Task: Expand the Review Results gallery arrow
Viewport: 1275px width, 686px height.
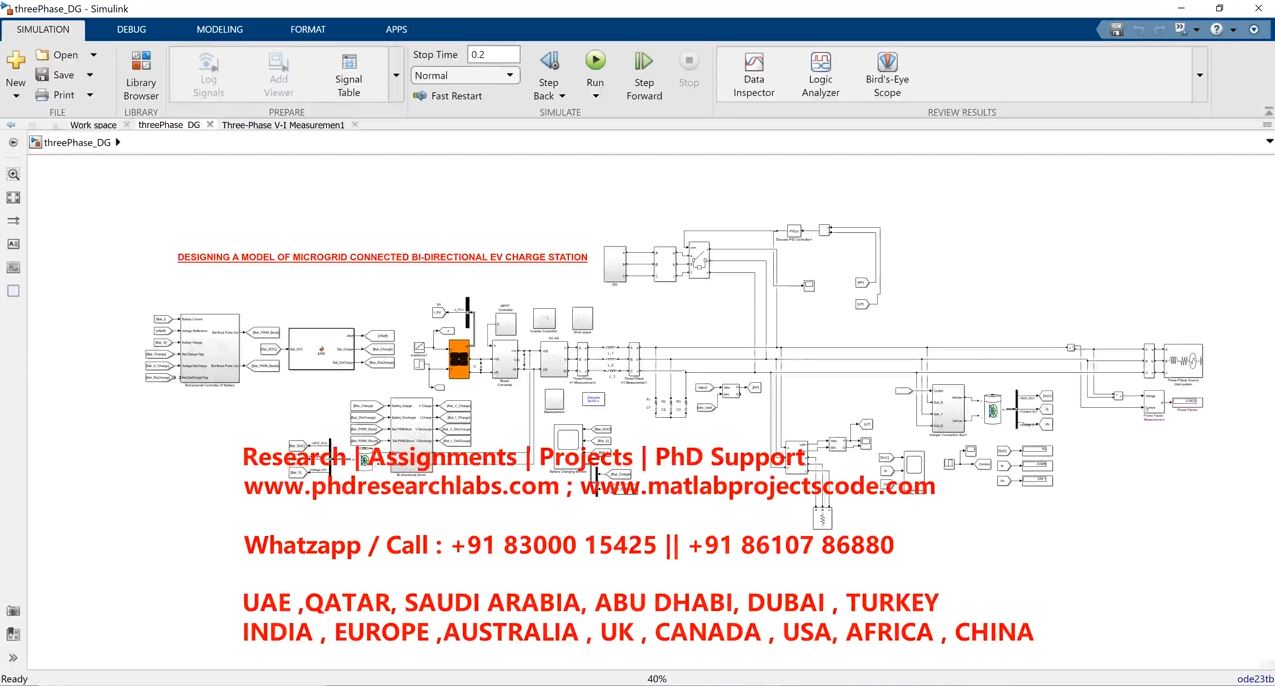Action: (1200, 76)
